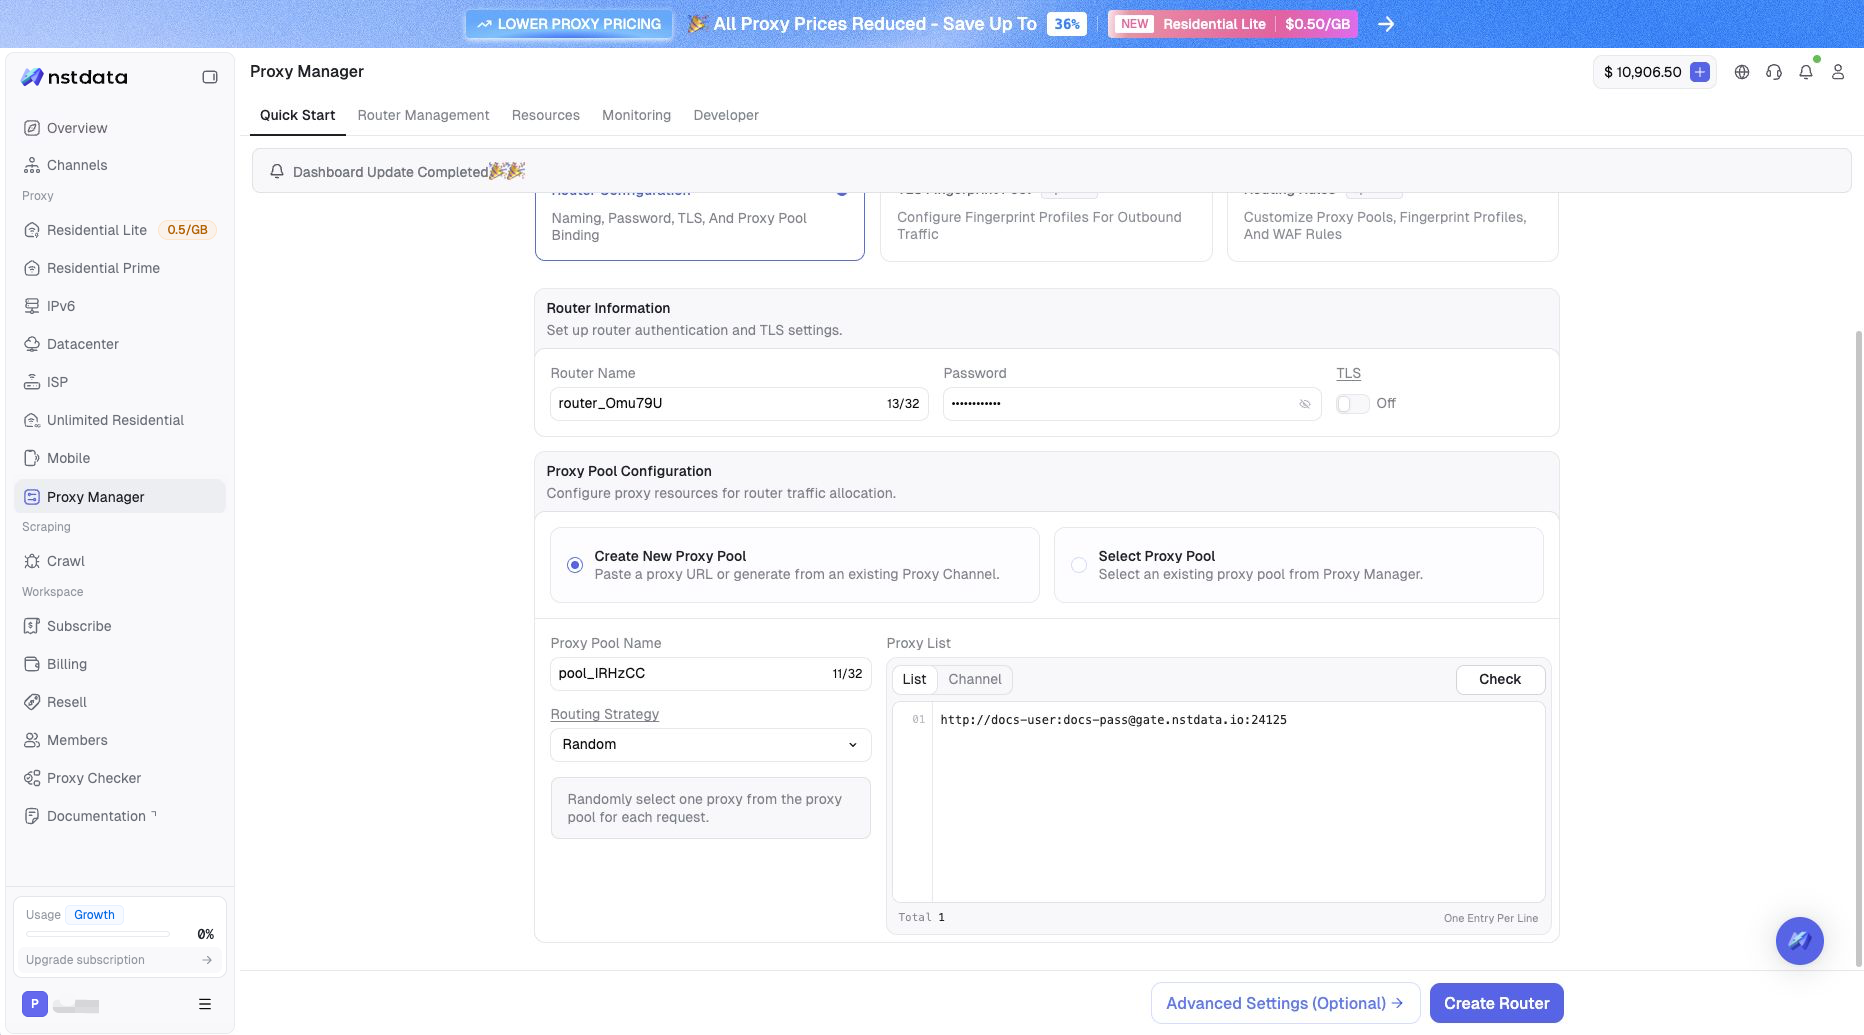This screenshot has width=1864, height=1035.
Task: Switch proxy list to Channel mode
Action: pos(975,679)
